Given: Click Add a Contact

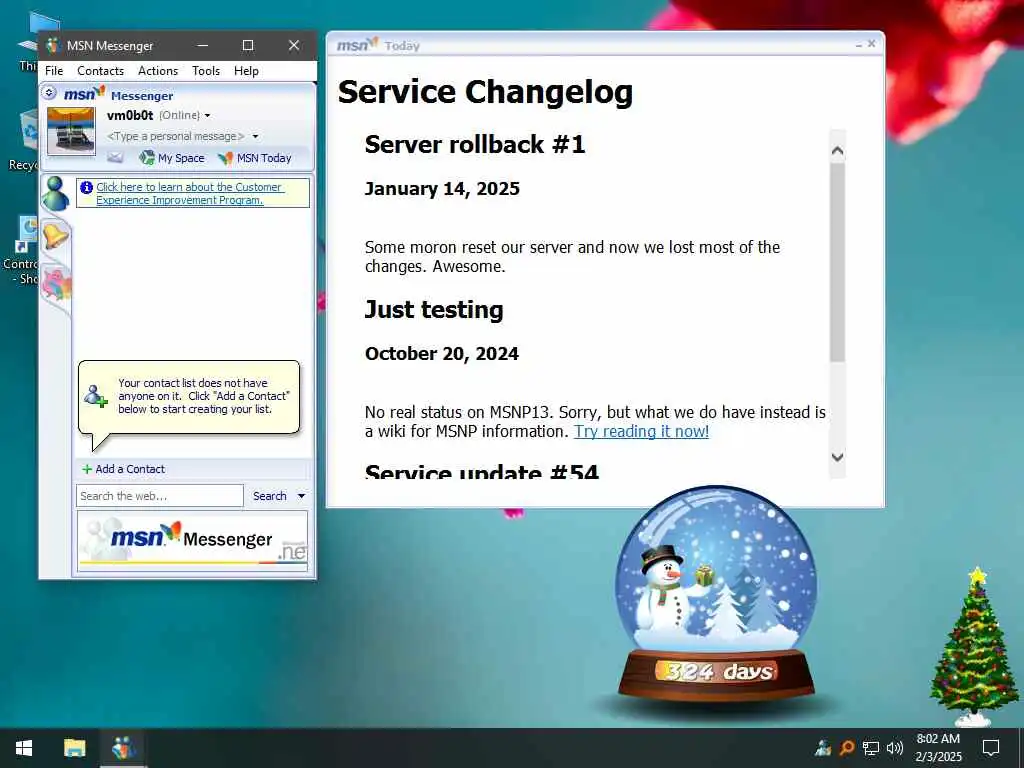Looking at the screenshot, I should tap(123, 469).
